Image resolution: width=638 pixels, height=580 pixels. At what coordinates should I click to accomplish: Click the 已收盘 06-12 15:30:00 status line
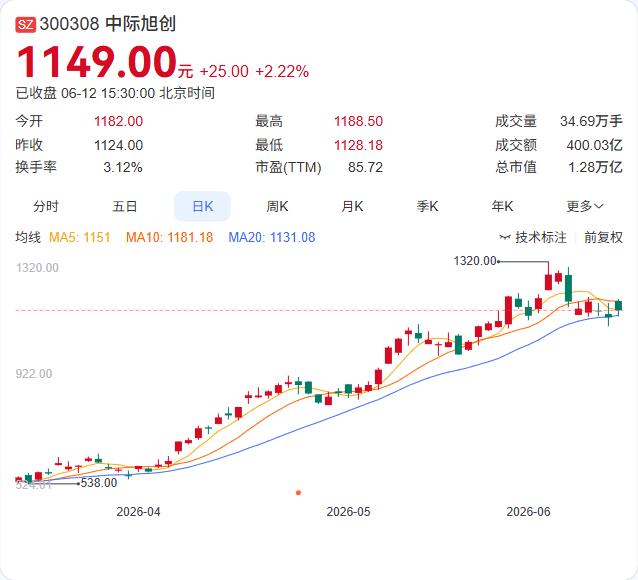coord(115,93)
